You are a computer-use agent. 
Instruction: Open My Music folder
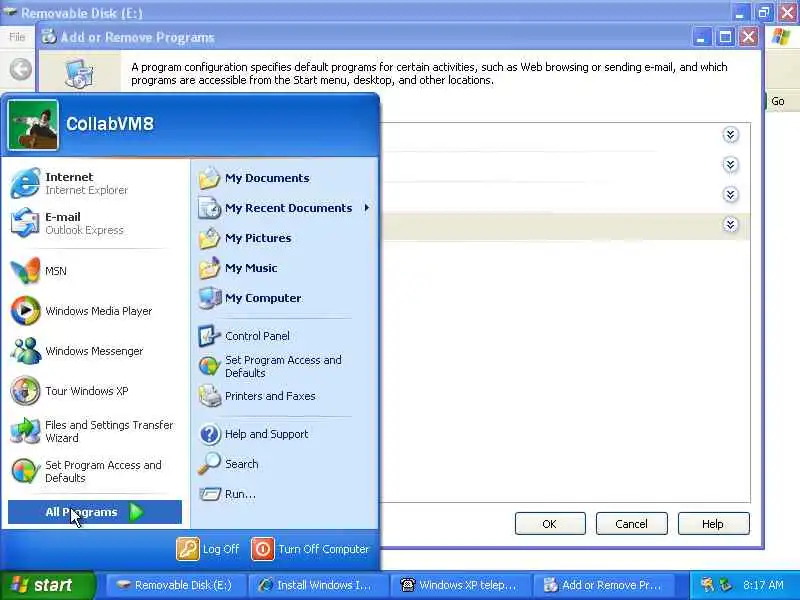point(284,268)
